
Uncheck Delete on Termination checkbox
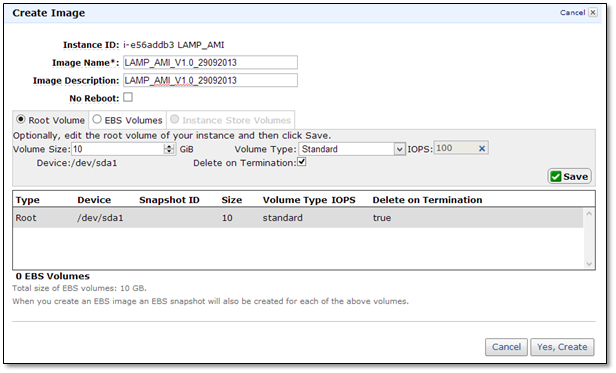[301, 162]
